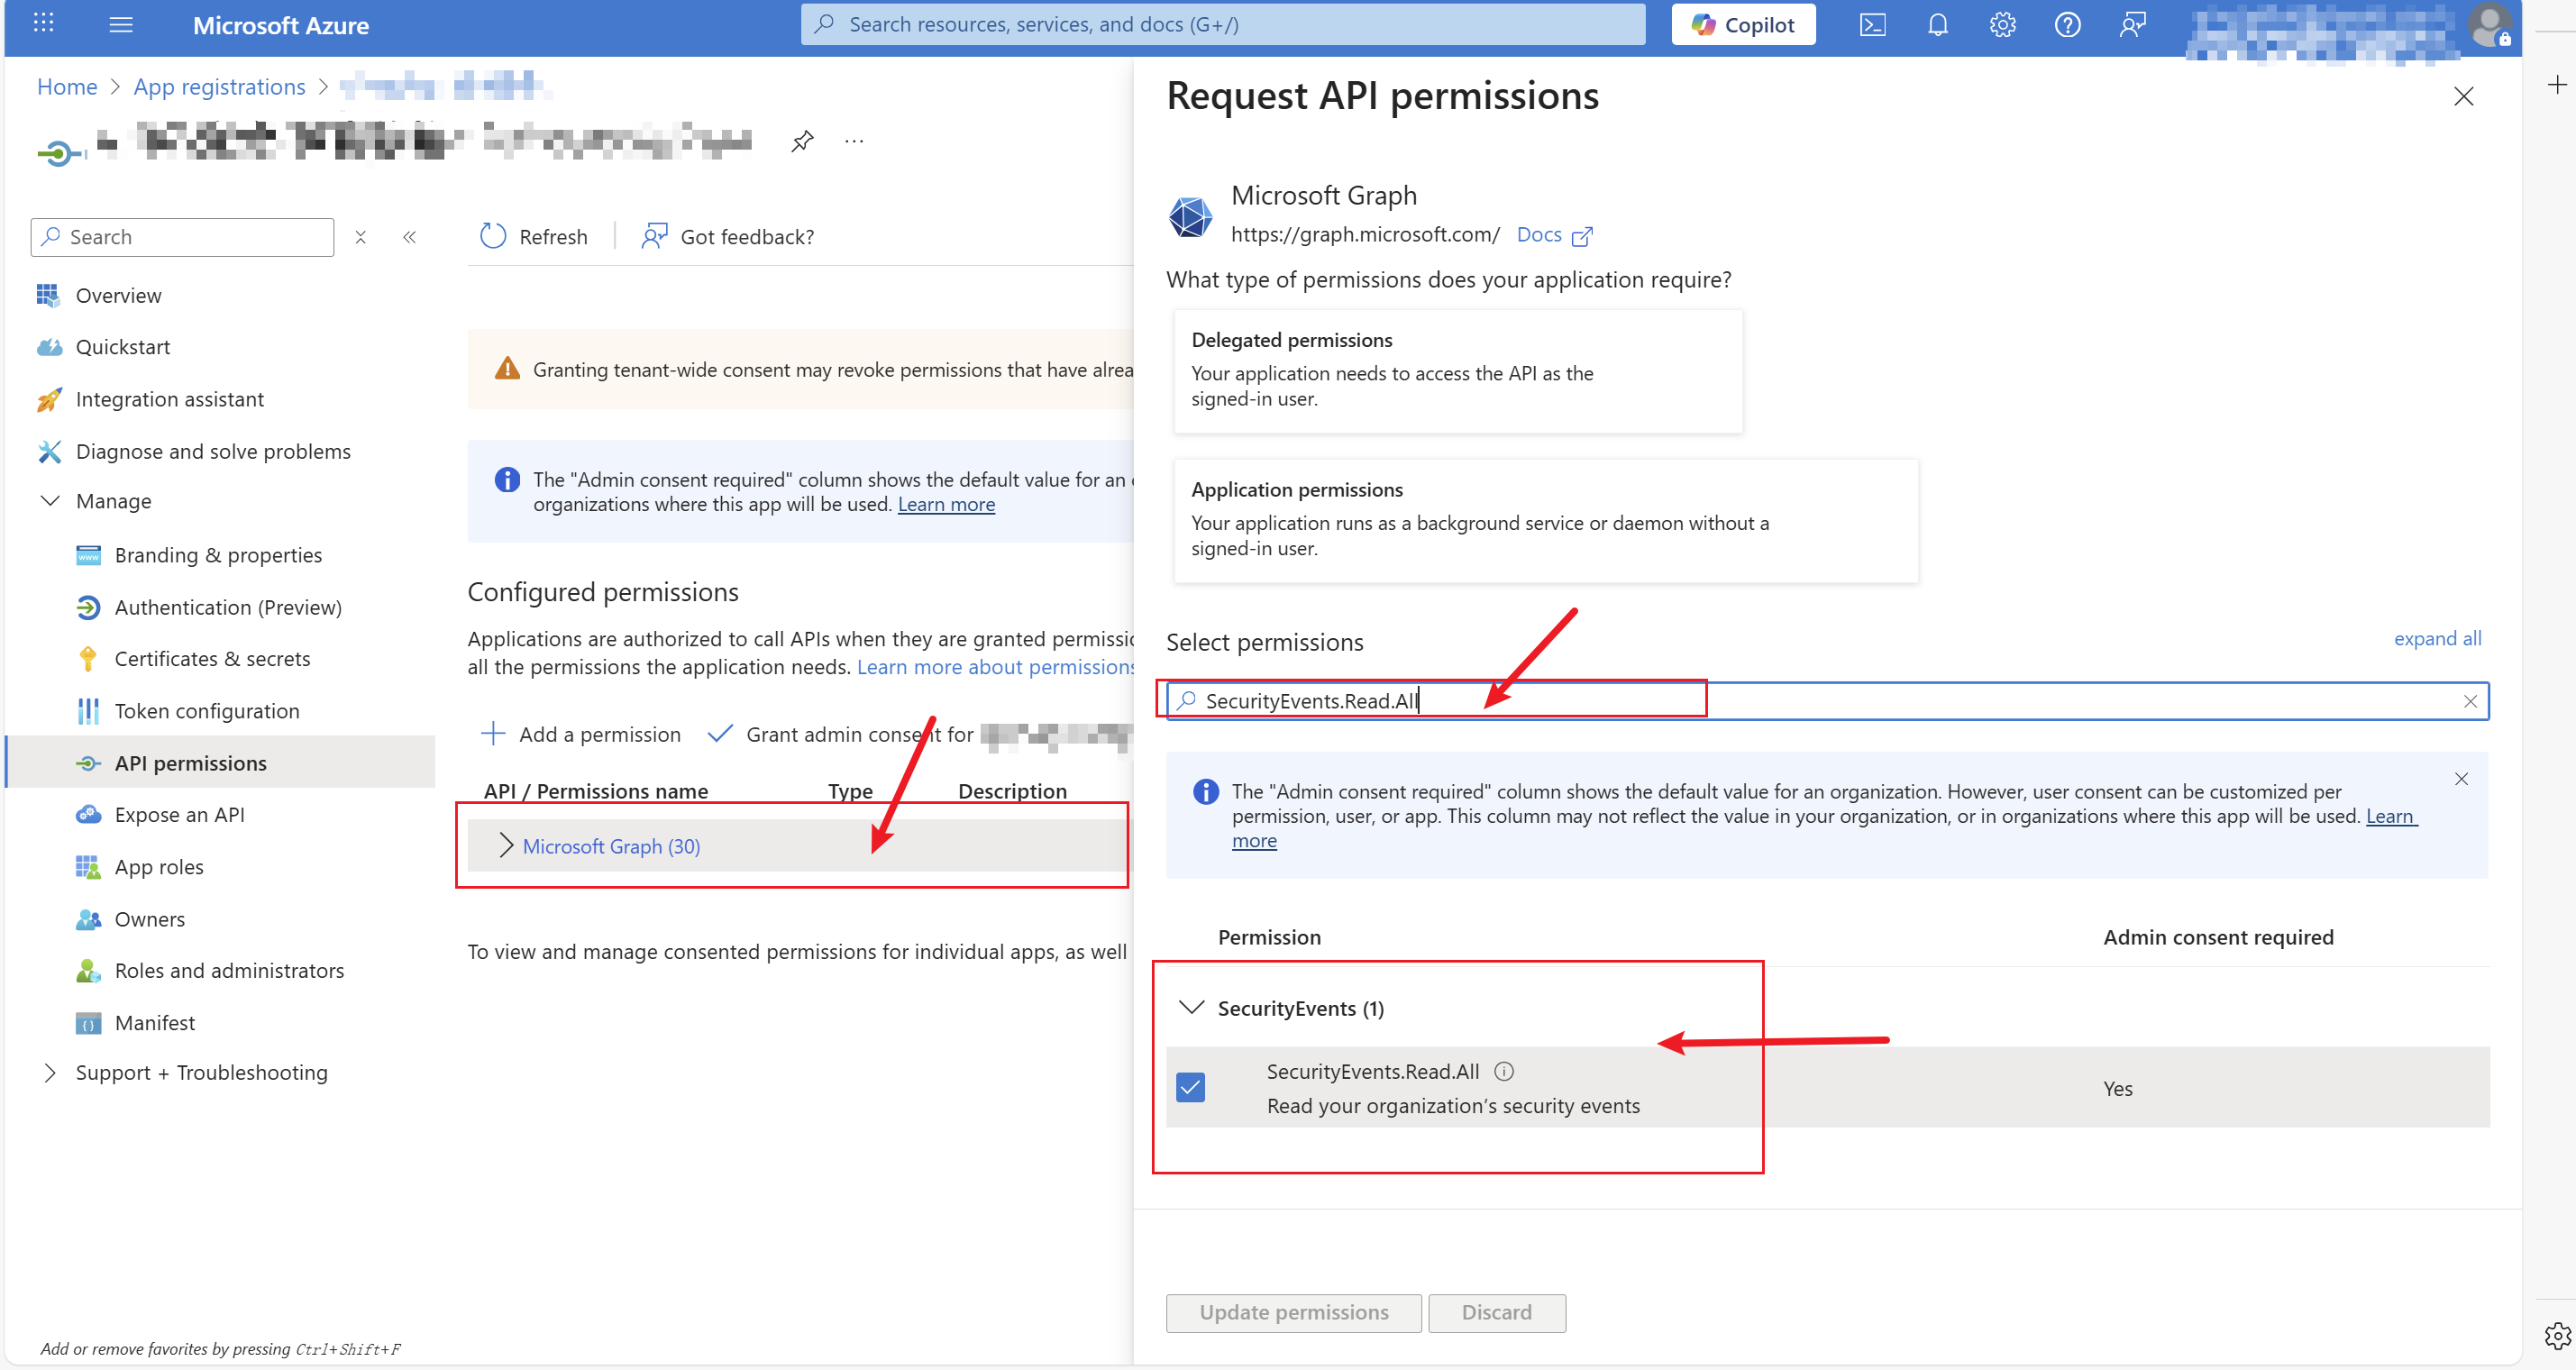Expand Support + Troubleshooting section

pyautogui.click(x=50, y=1072)
